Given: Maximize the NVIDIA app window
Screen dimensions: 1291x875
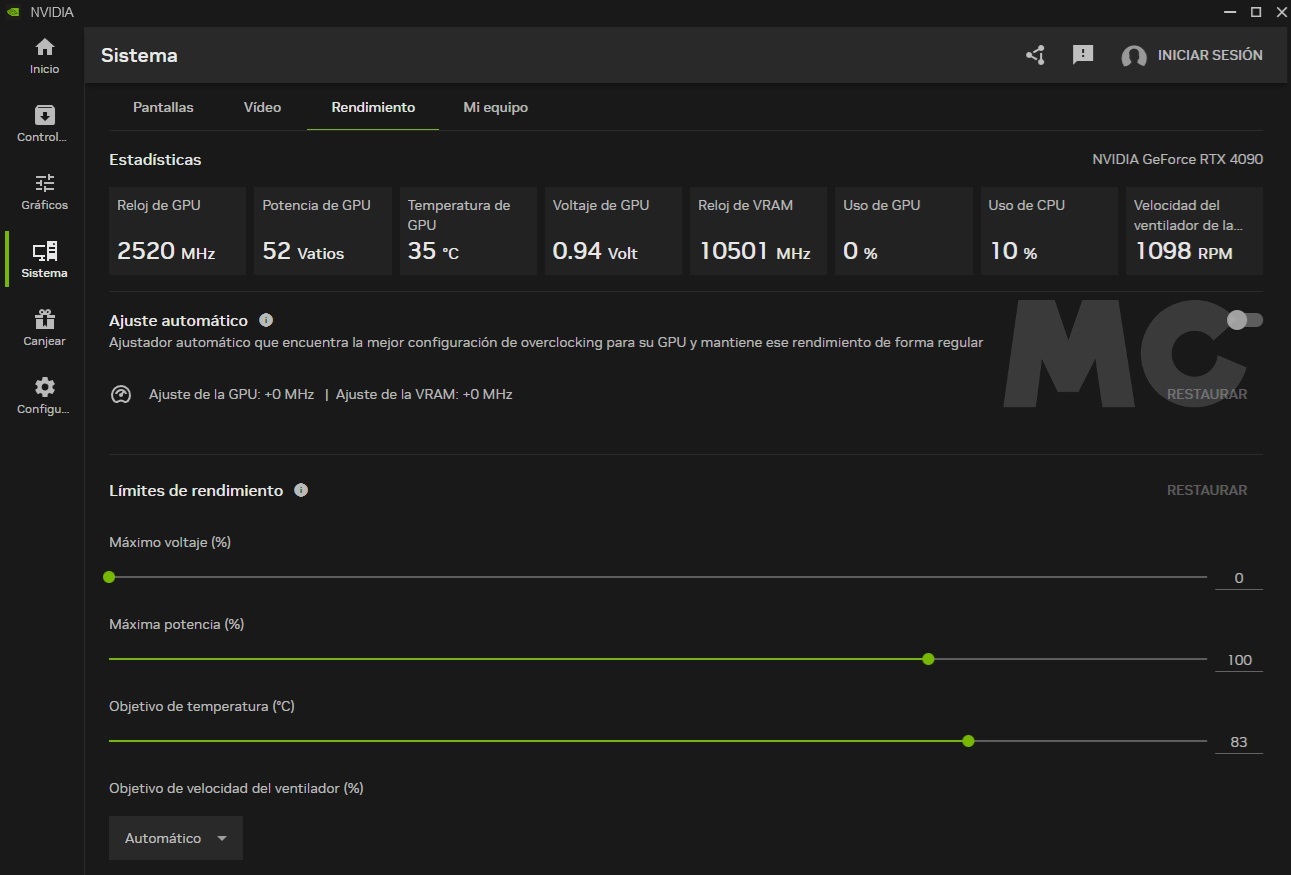Looking at the screenshot, I should pos(1256,12).
